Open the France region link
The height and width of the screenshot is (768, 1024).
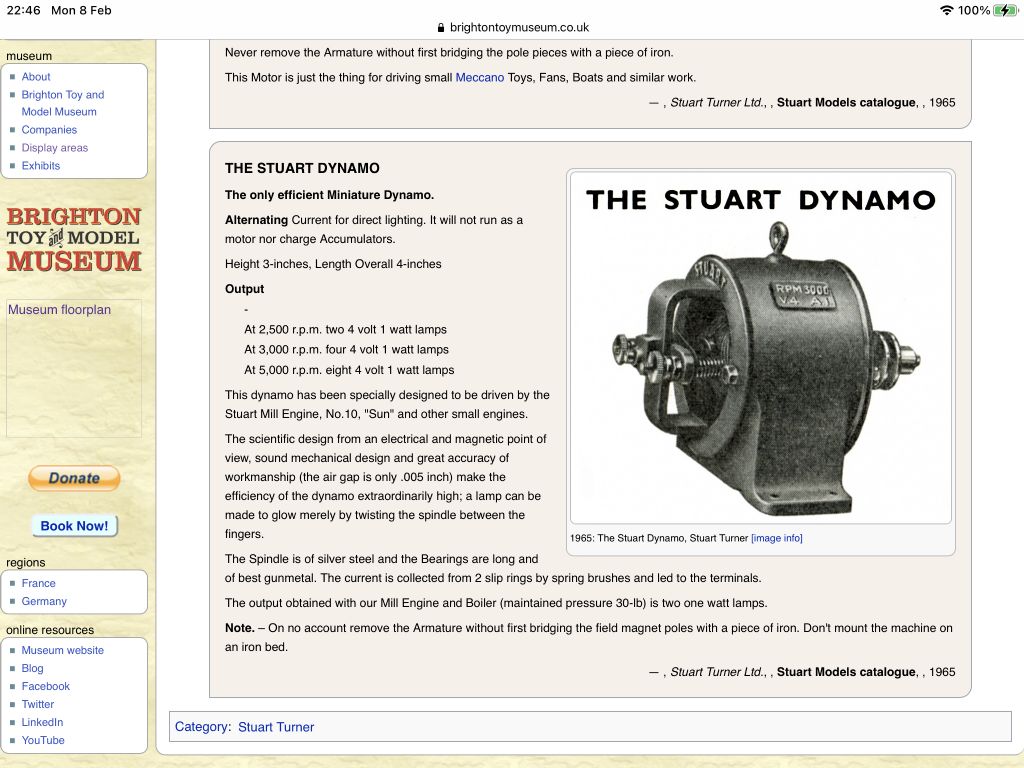click(39, 583)
